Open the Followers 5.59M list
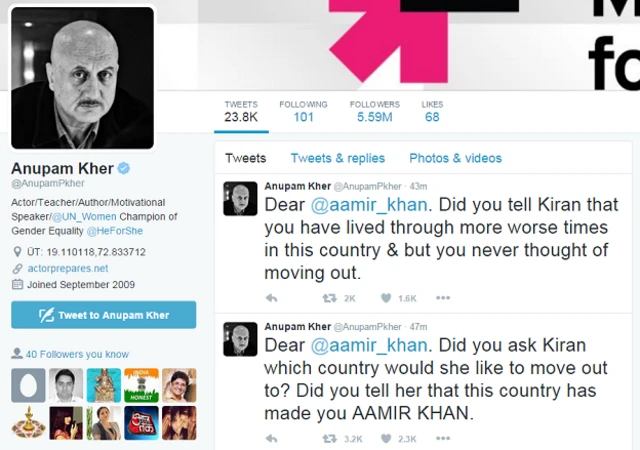 click(375, 111)
